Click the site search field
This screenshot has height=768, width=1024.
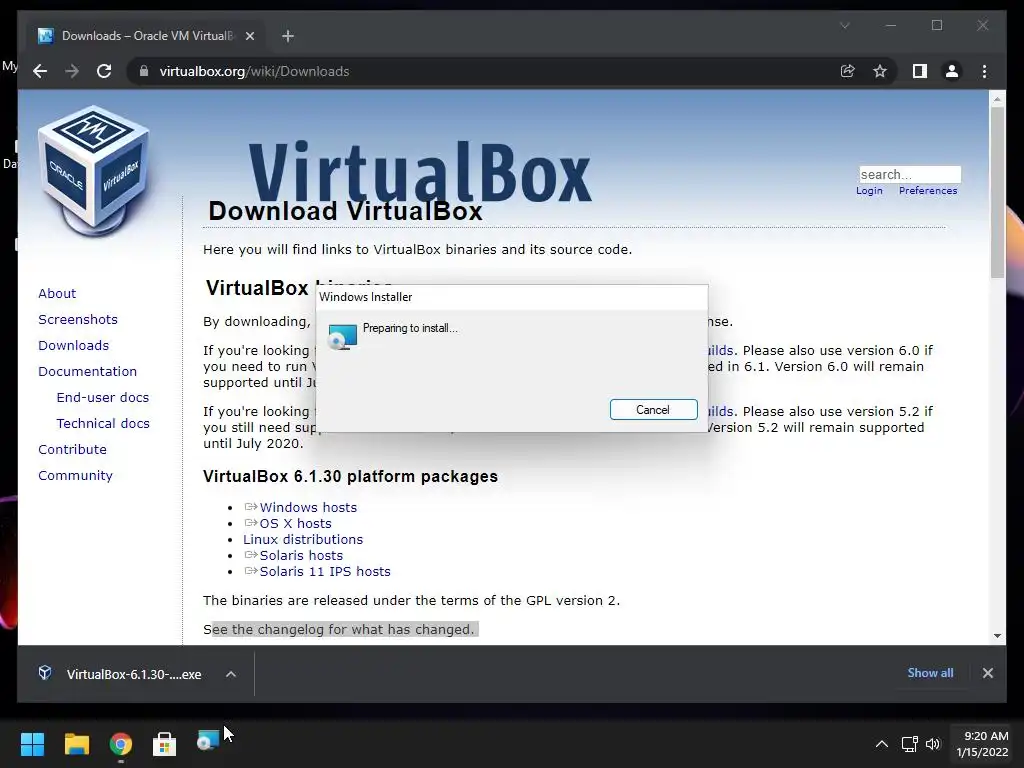(910, 174)
